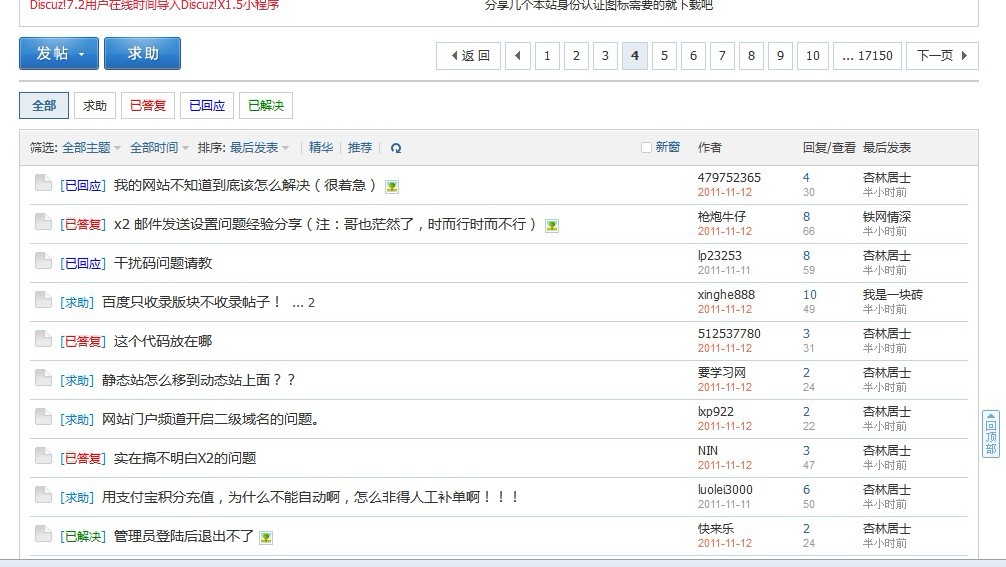Click the folder icon of the 干扰码问题请教 thread
This screenshot has height=567, width=1006.
click(43, 261)
